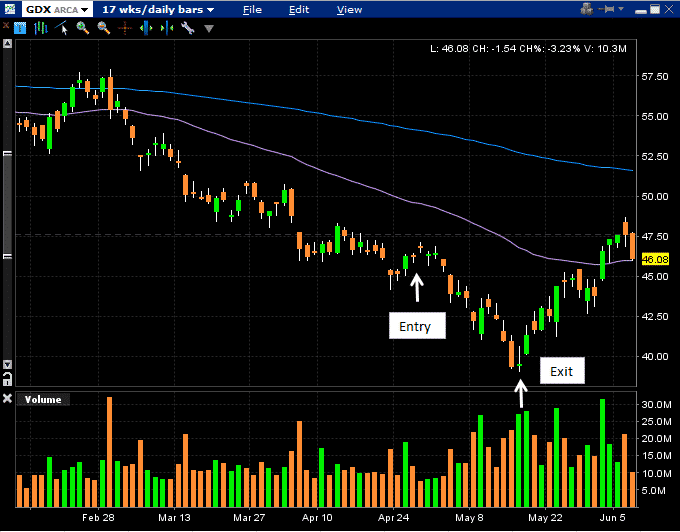Click the Volume panel label
Viewport: 680px width, 532px height.
point(43,399)
